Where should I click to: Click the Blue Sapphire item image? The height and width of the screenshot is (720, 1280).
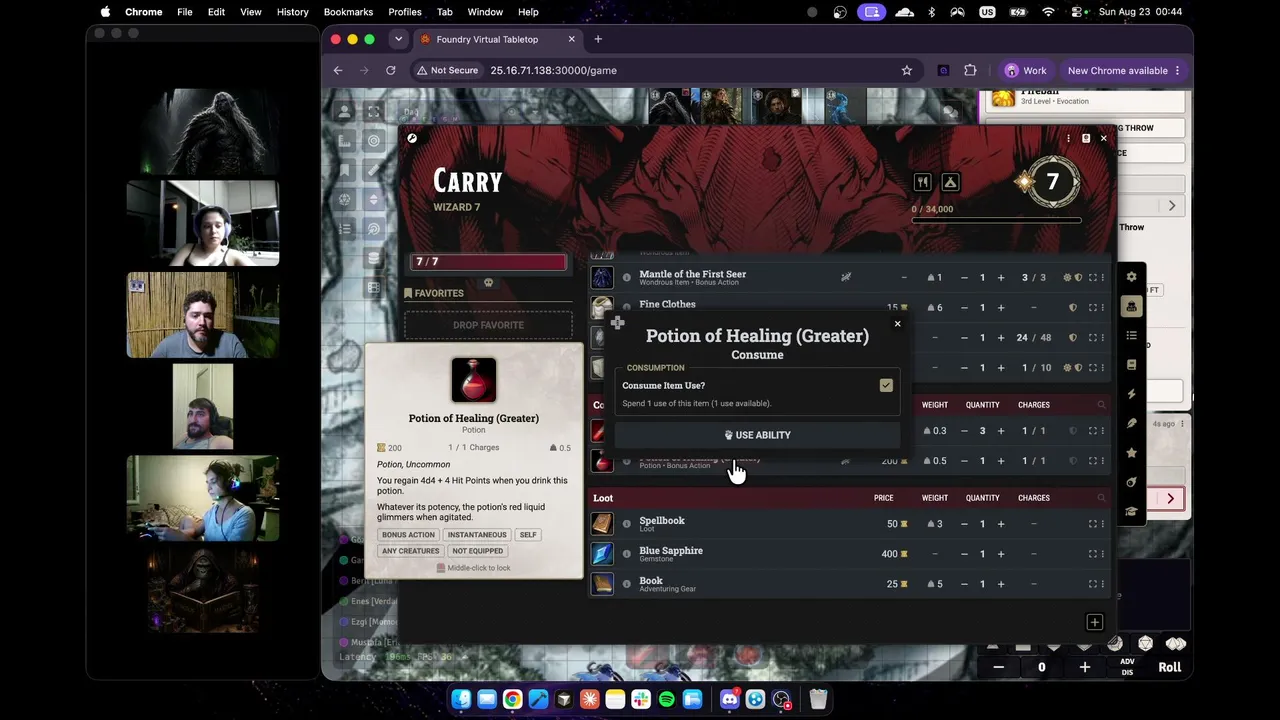pyautogui.click(x=602, y=554)
